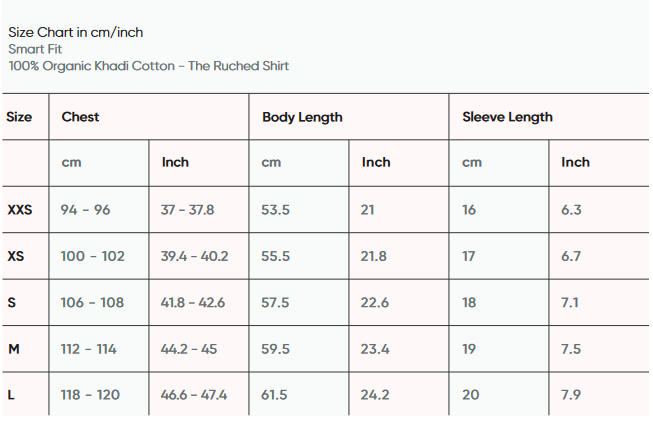This screenshot has width=653, height=427.
Task: Click the "Smart Fit" subtitle text
Action: pos(35,49)
